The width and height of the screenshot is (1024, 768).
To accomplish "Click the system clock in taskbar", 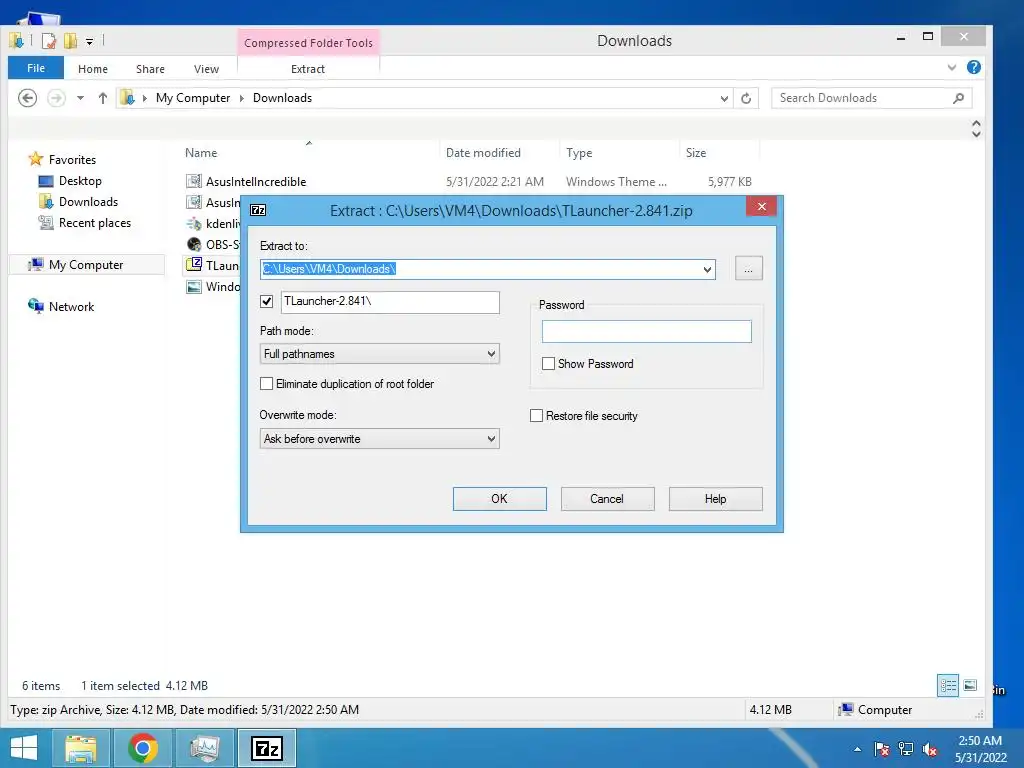I will [x=980, y=749].
